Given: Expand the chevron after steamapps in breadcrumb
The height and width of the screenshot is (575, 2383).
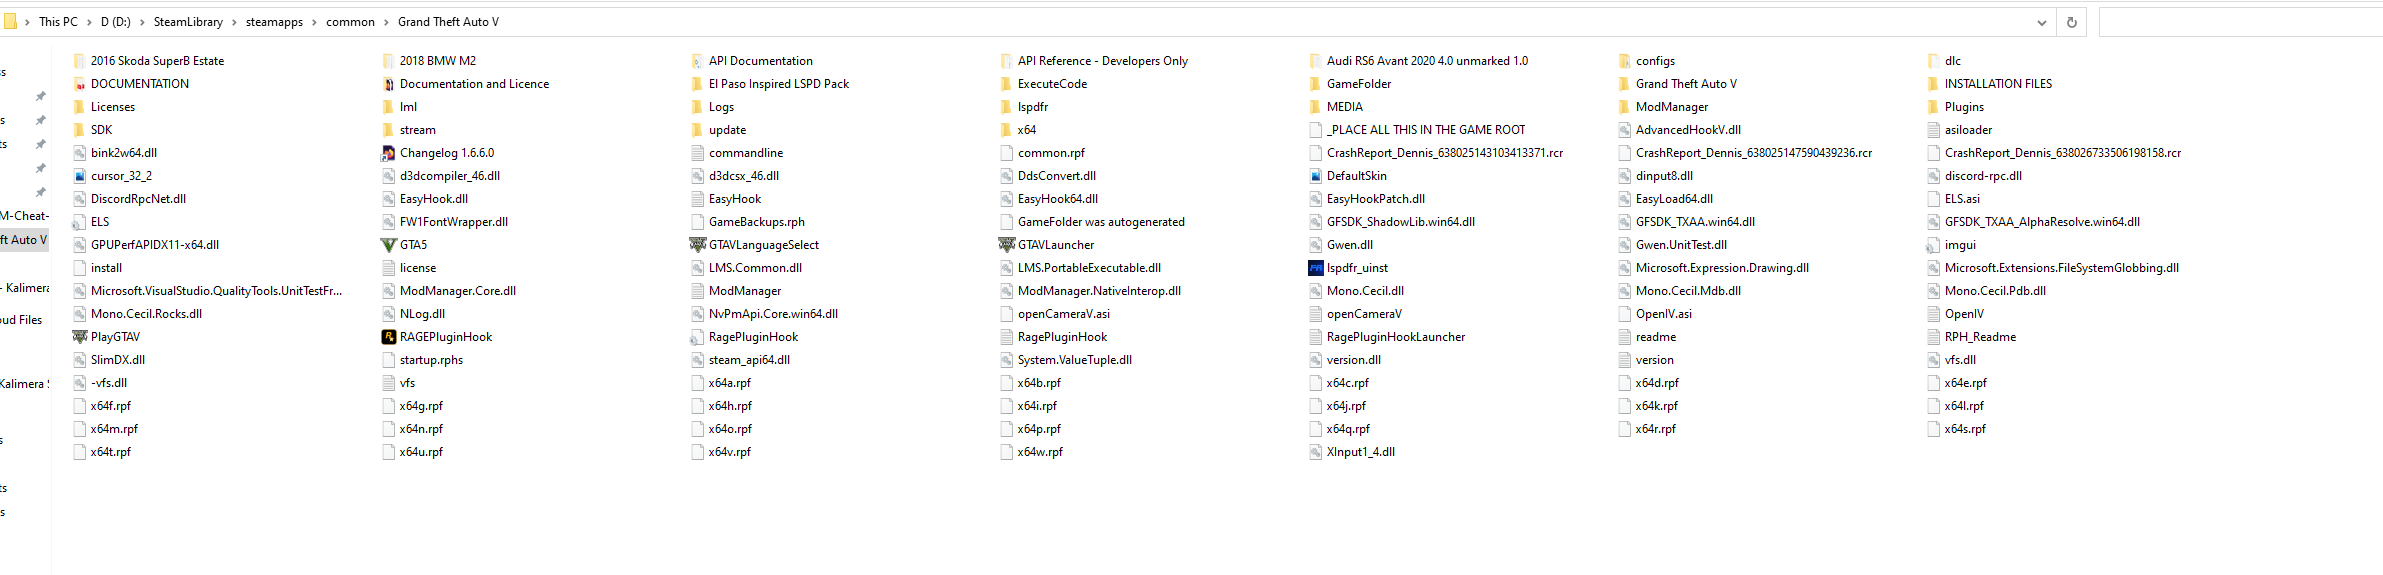Looking at the screenshot, I should pos(315,22).
